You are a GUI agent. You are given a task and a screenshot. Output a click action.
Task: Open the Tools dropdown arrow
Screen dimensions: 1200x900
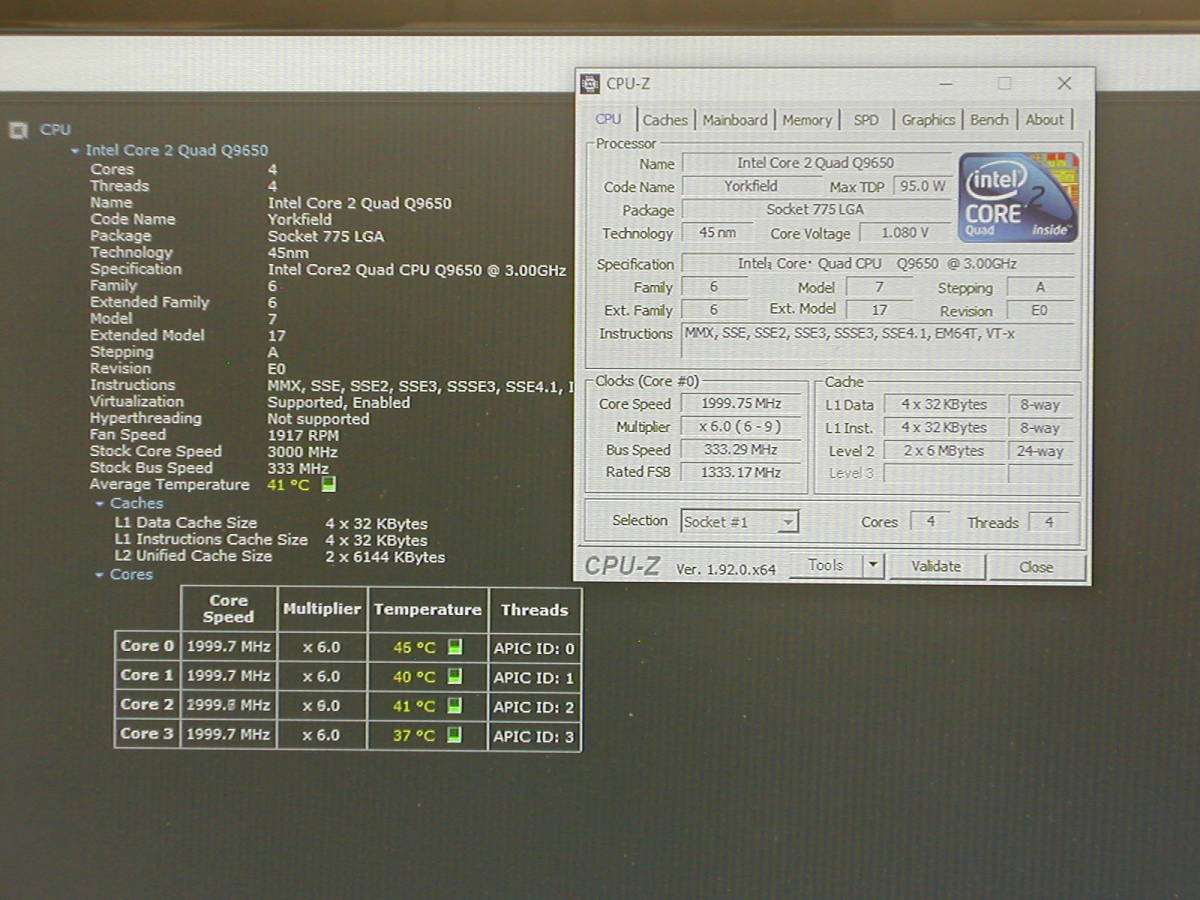pyautogui.click(x=873, y=566)
